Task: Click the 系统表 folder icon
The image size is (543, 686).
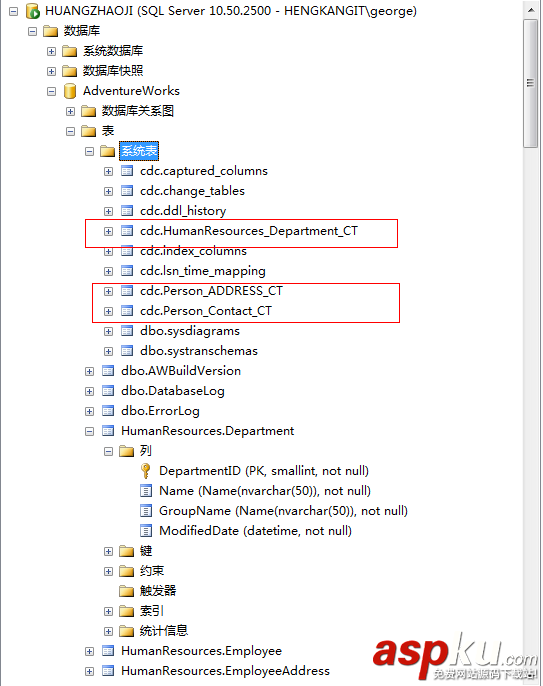Action: point(108,151)
